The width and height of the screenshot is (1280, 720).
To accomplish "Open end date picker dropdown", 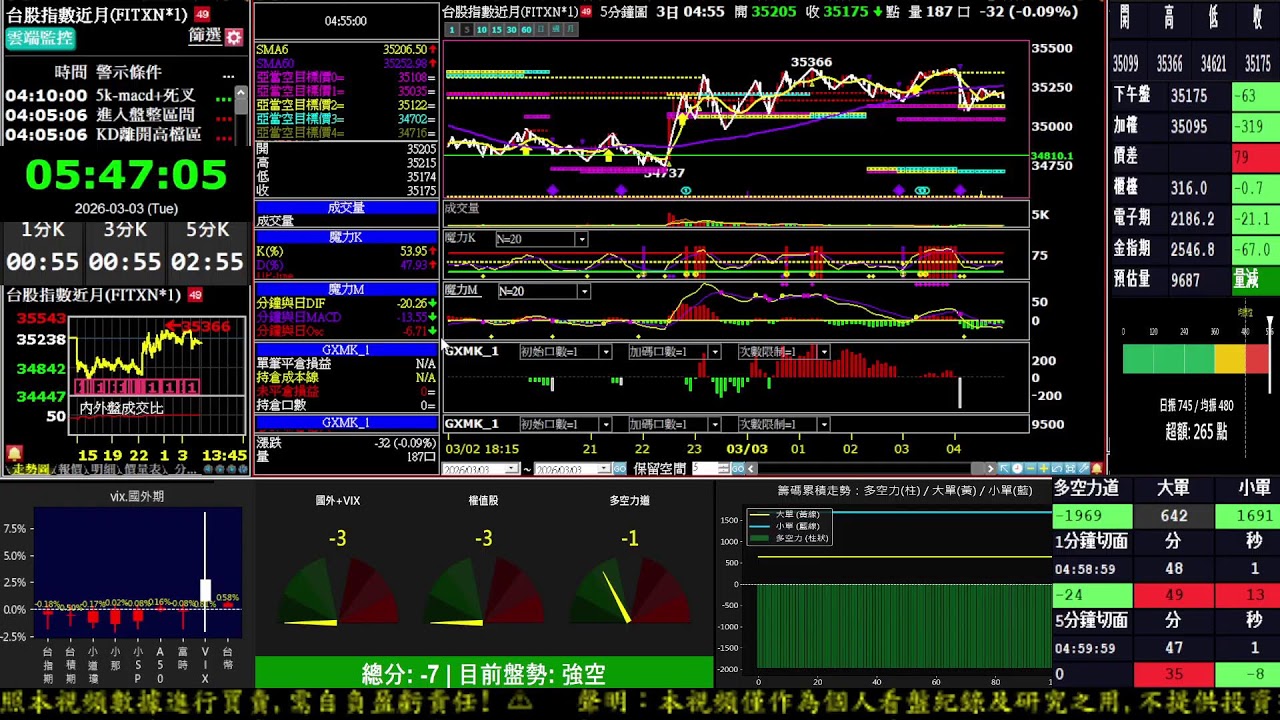I will coord(605,468).
